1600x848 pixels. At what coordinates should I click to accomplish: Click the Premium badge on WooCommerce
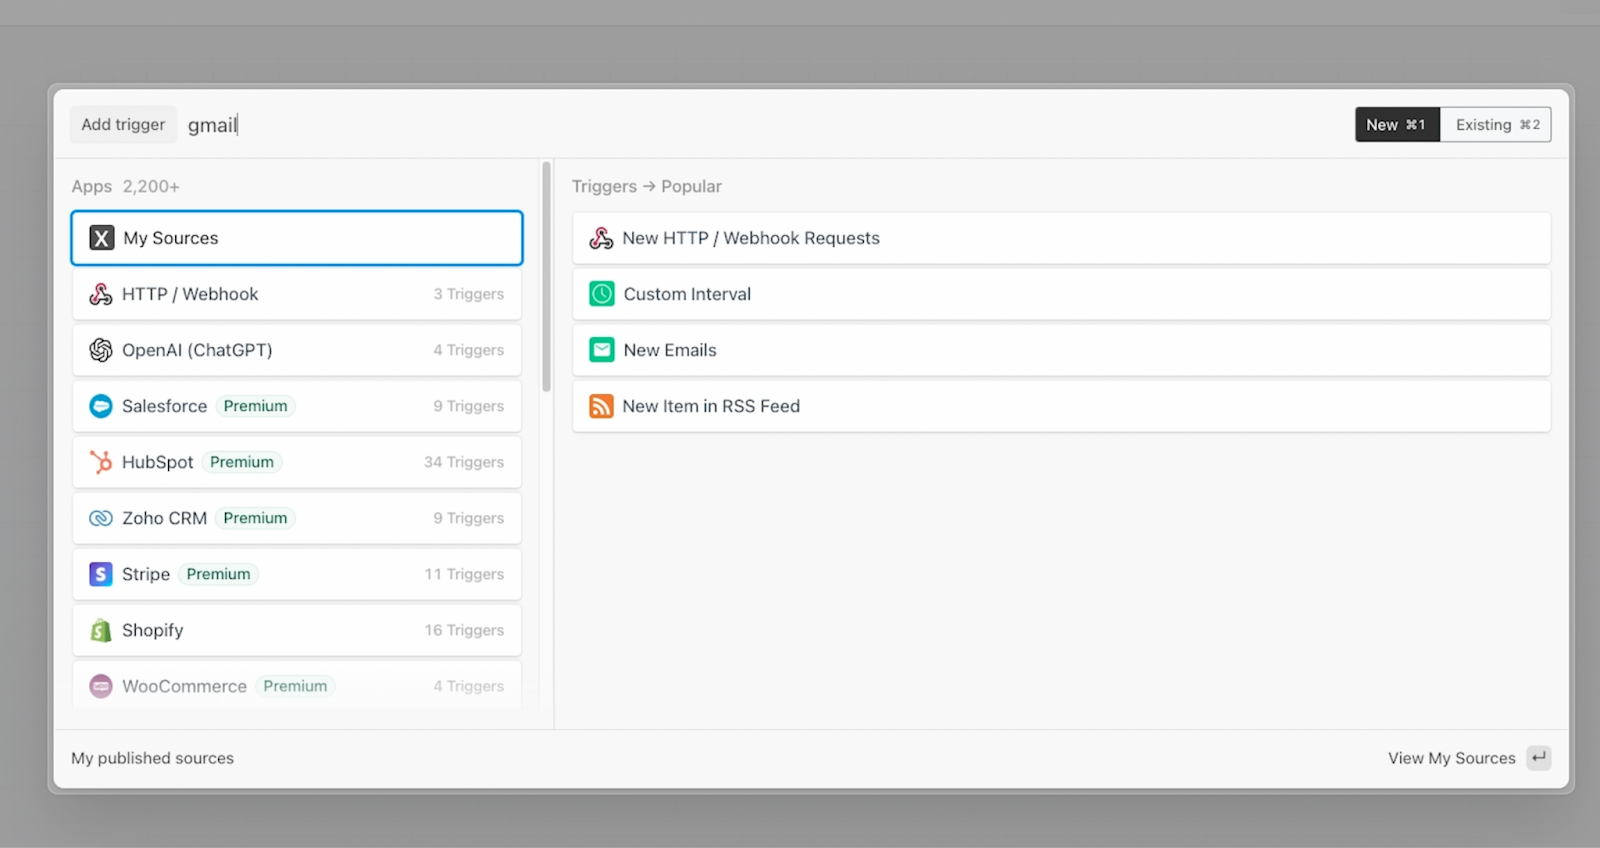click(295, 686)
